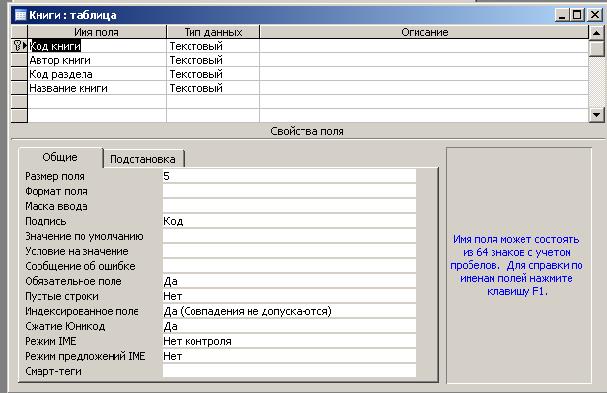Select the Автор книги field name cell
607x393 pixels.
pyautogui.click(x=97, y=60)
